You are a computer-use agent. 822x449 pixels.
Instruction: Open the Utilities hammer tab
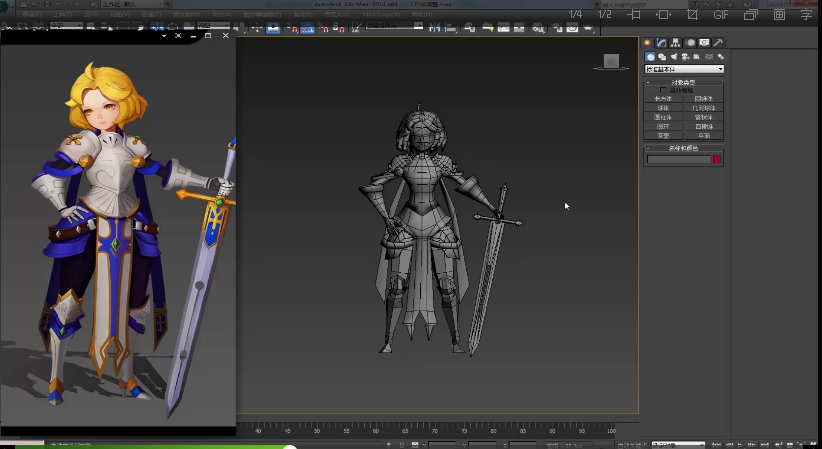click(x=718, y=43)
